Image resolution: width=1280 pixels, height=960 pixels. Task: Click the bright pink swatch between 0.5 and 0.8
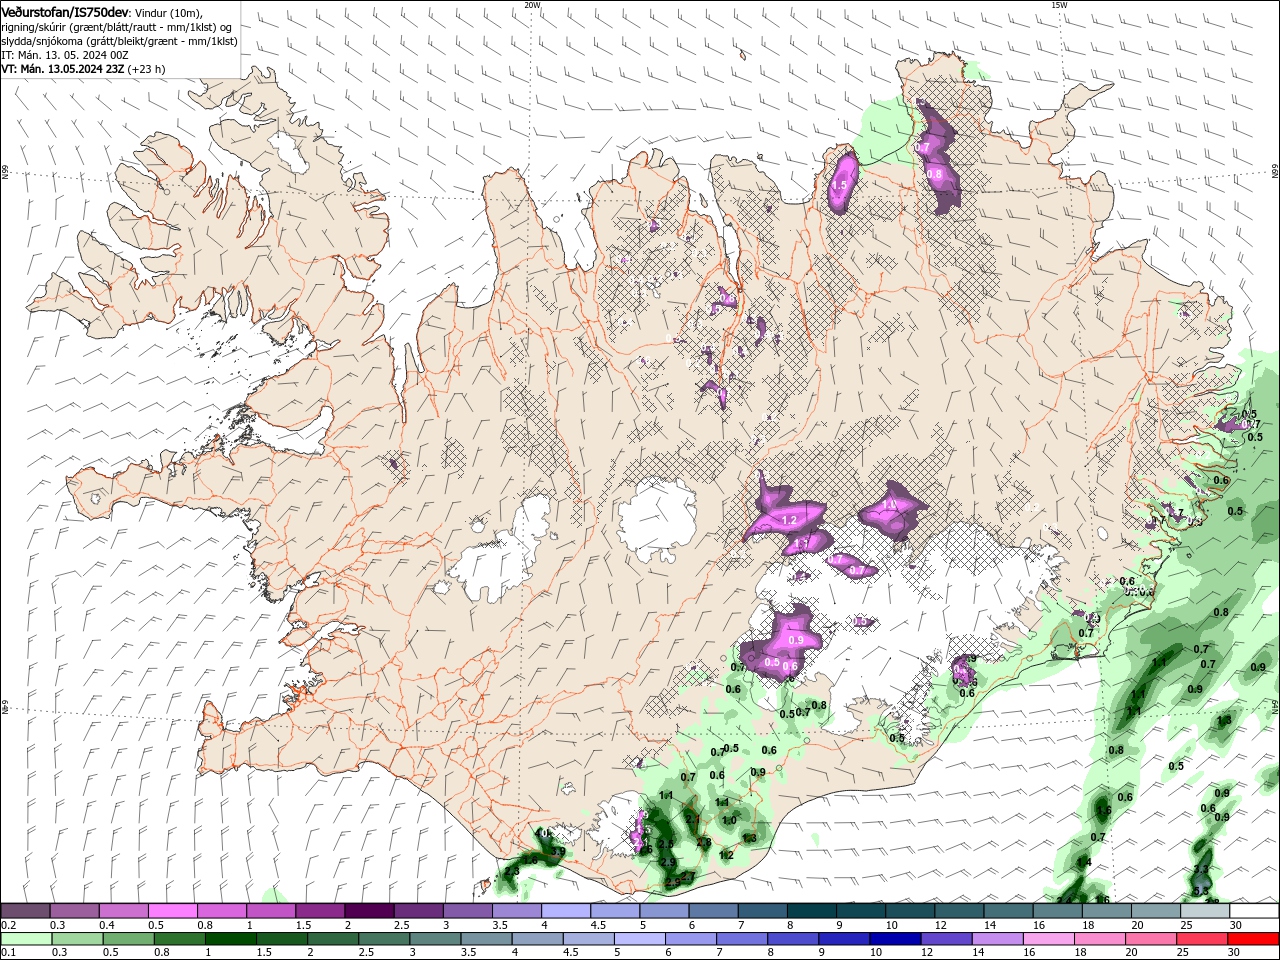(173, 910)
